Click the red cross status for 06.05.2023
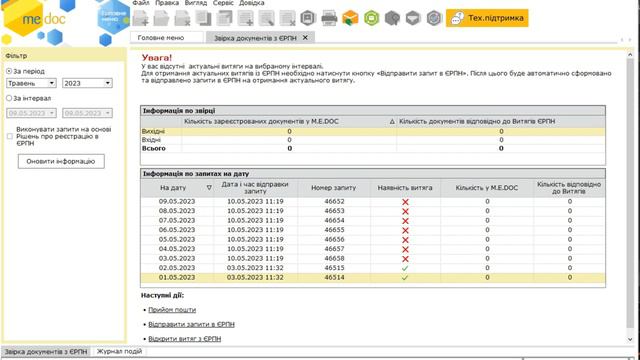Viewport: 640px width, 360px height. pos(405,230)
